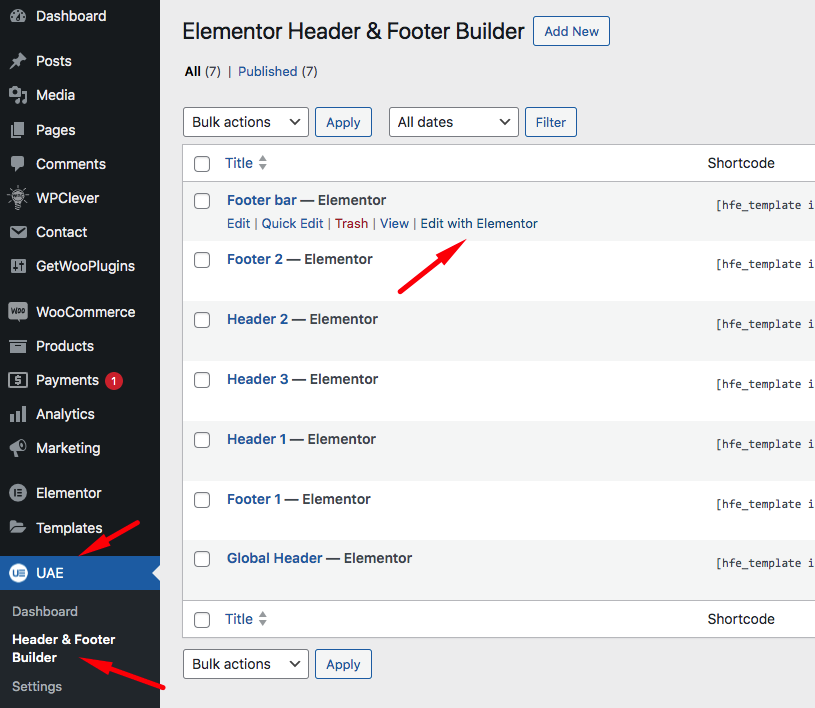Image resolution: width=815 pixels, height=708 pixels.
Task: Click the Elementor circle logo icon
Action: 18,493
